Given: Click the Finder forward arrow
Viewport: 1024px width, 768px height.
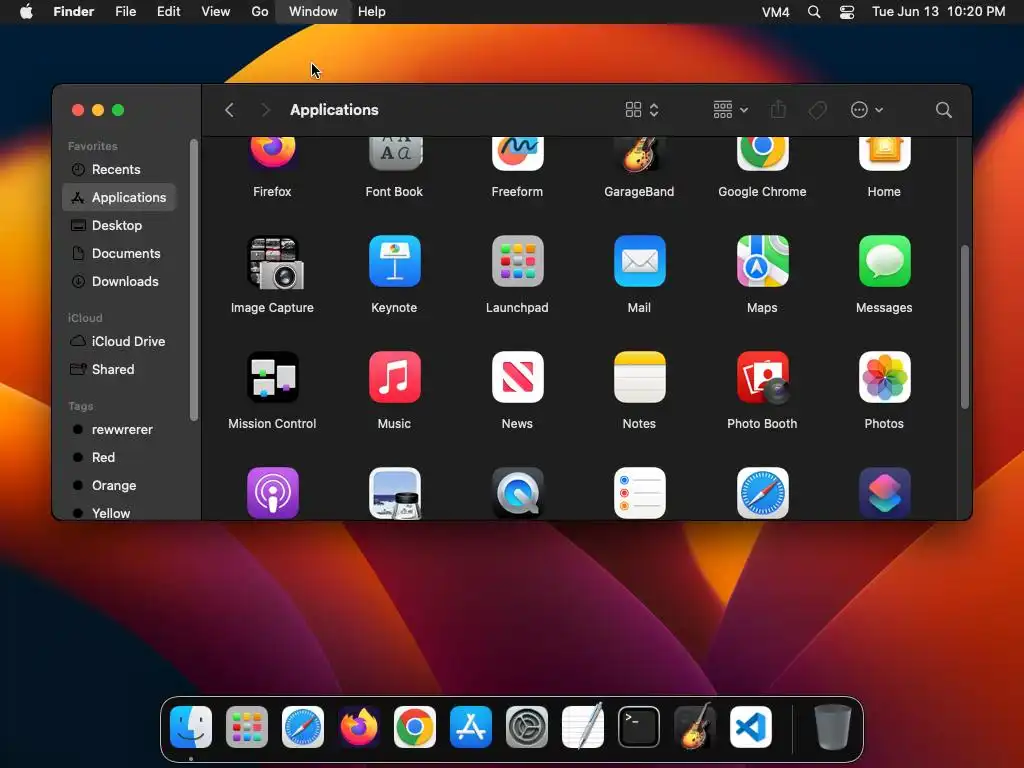Looking at the screenshot, I should pyautogui.click(x=264, y=110).
